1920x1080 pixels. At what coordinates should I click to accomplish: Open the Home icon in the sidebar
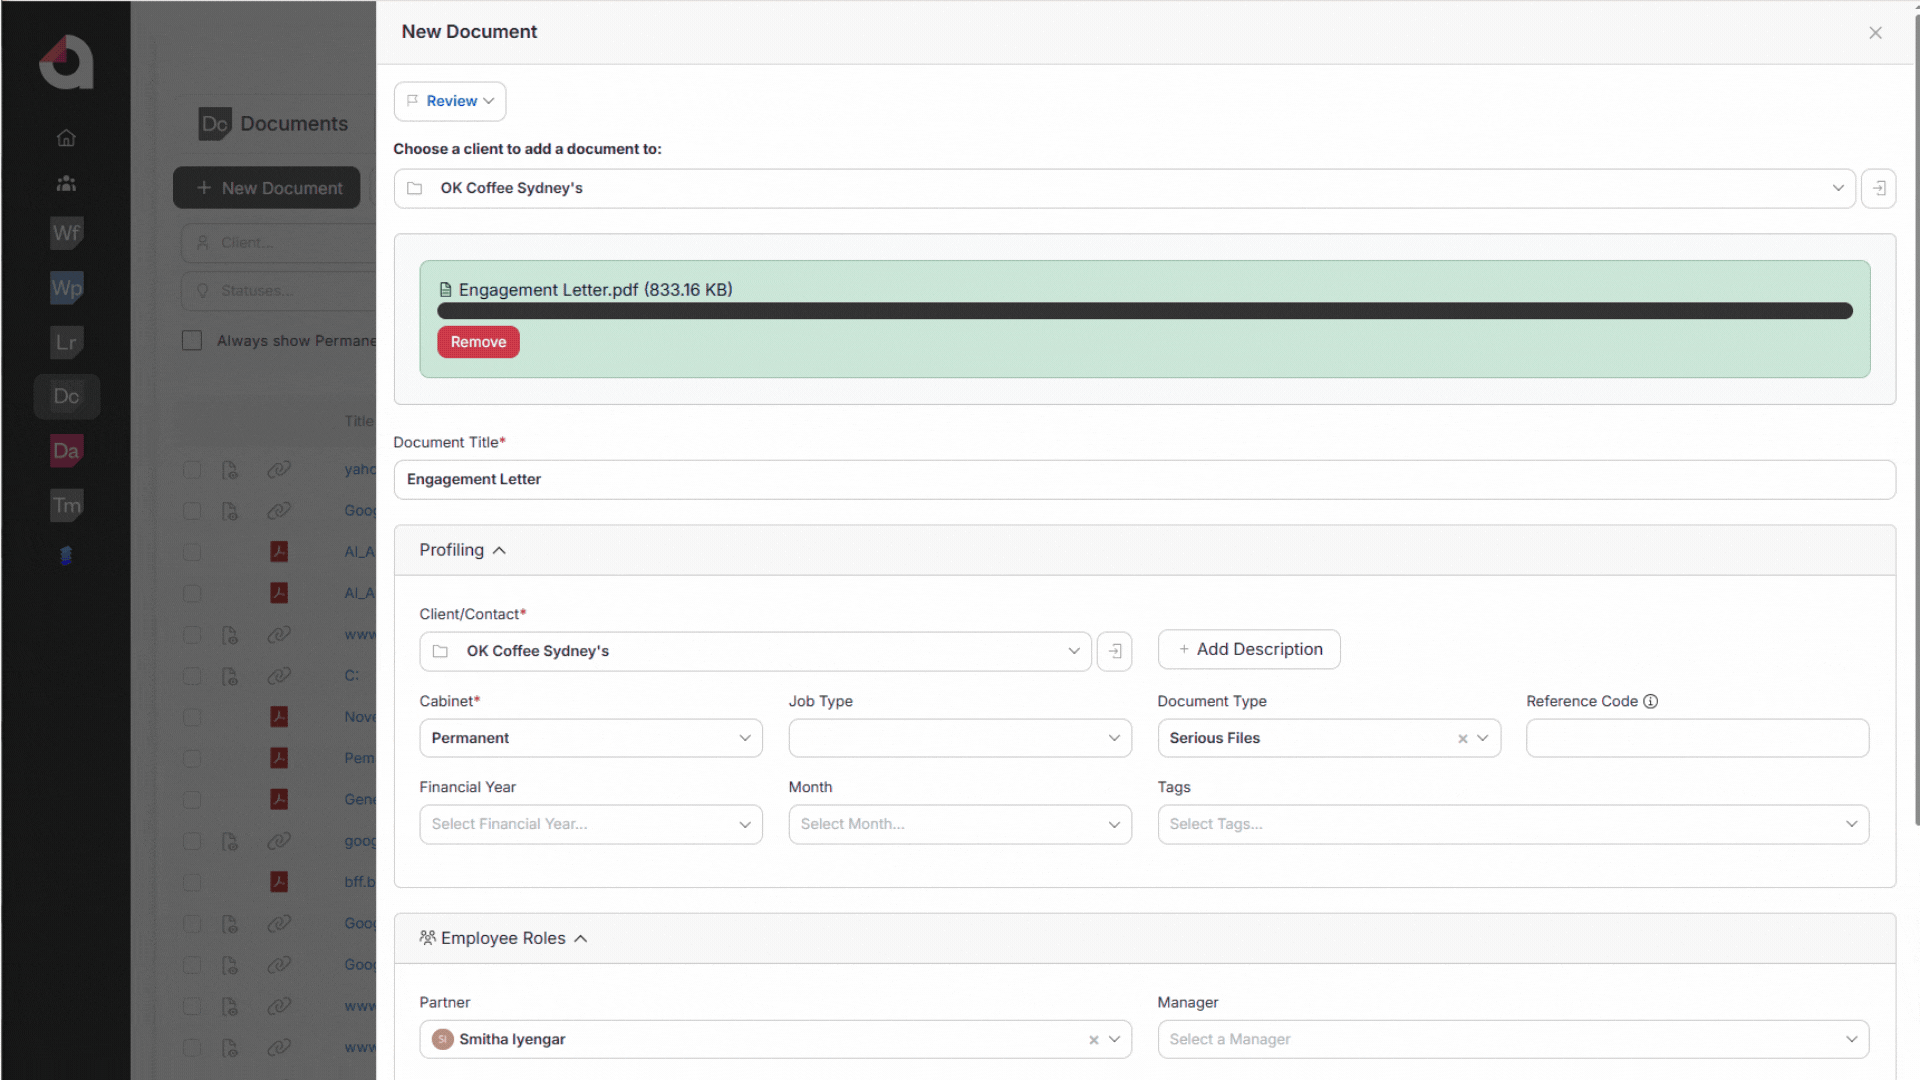pos(65,137)
